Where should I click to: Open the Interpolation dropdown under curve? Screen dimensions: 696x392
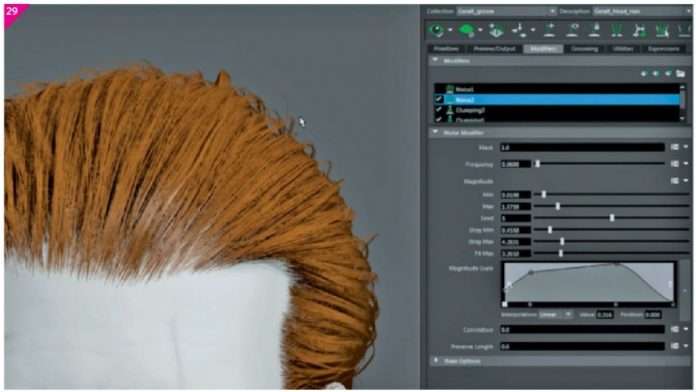click(x=556, y=314)
